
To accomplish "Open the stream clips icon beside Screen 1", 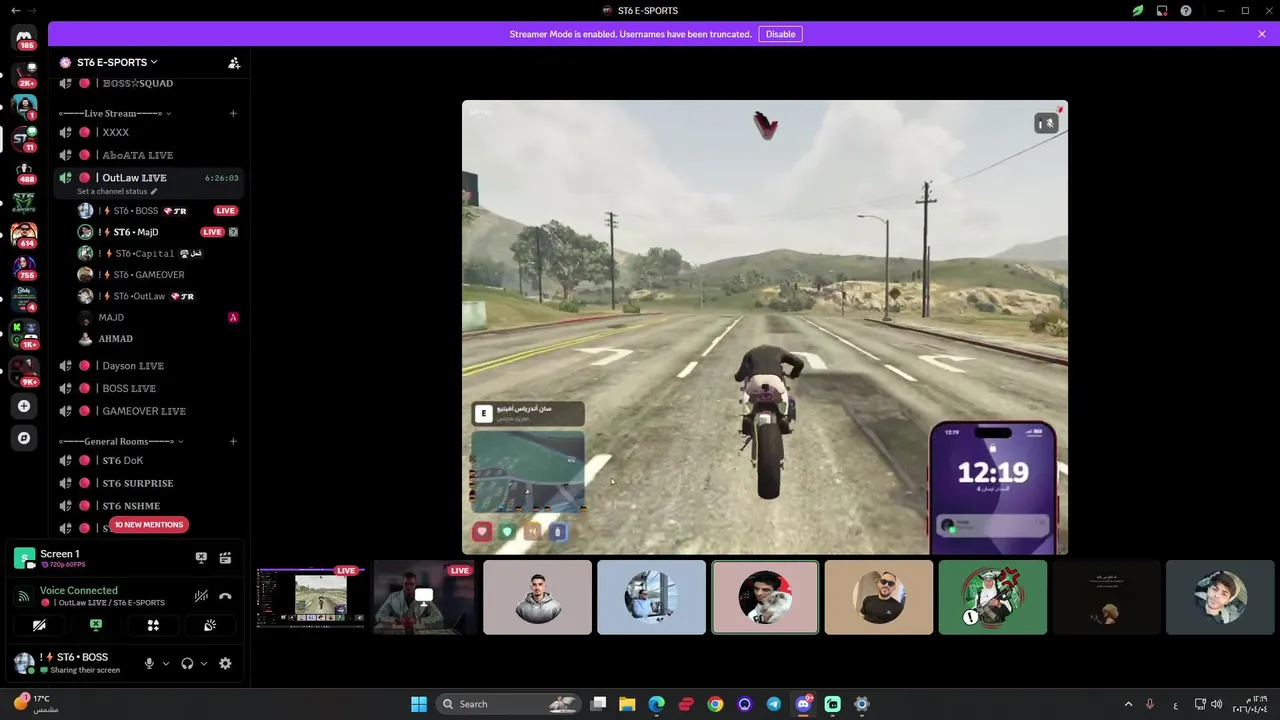I will tap(225, 558).
